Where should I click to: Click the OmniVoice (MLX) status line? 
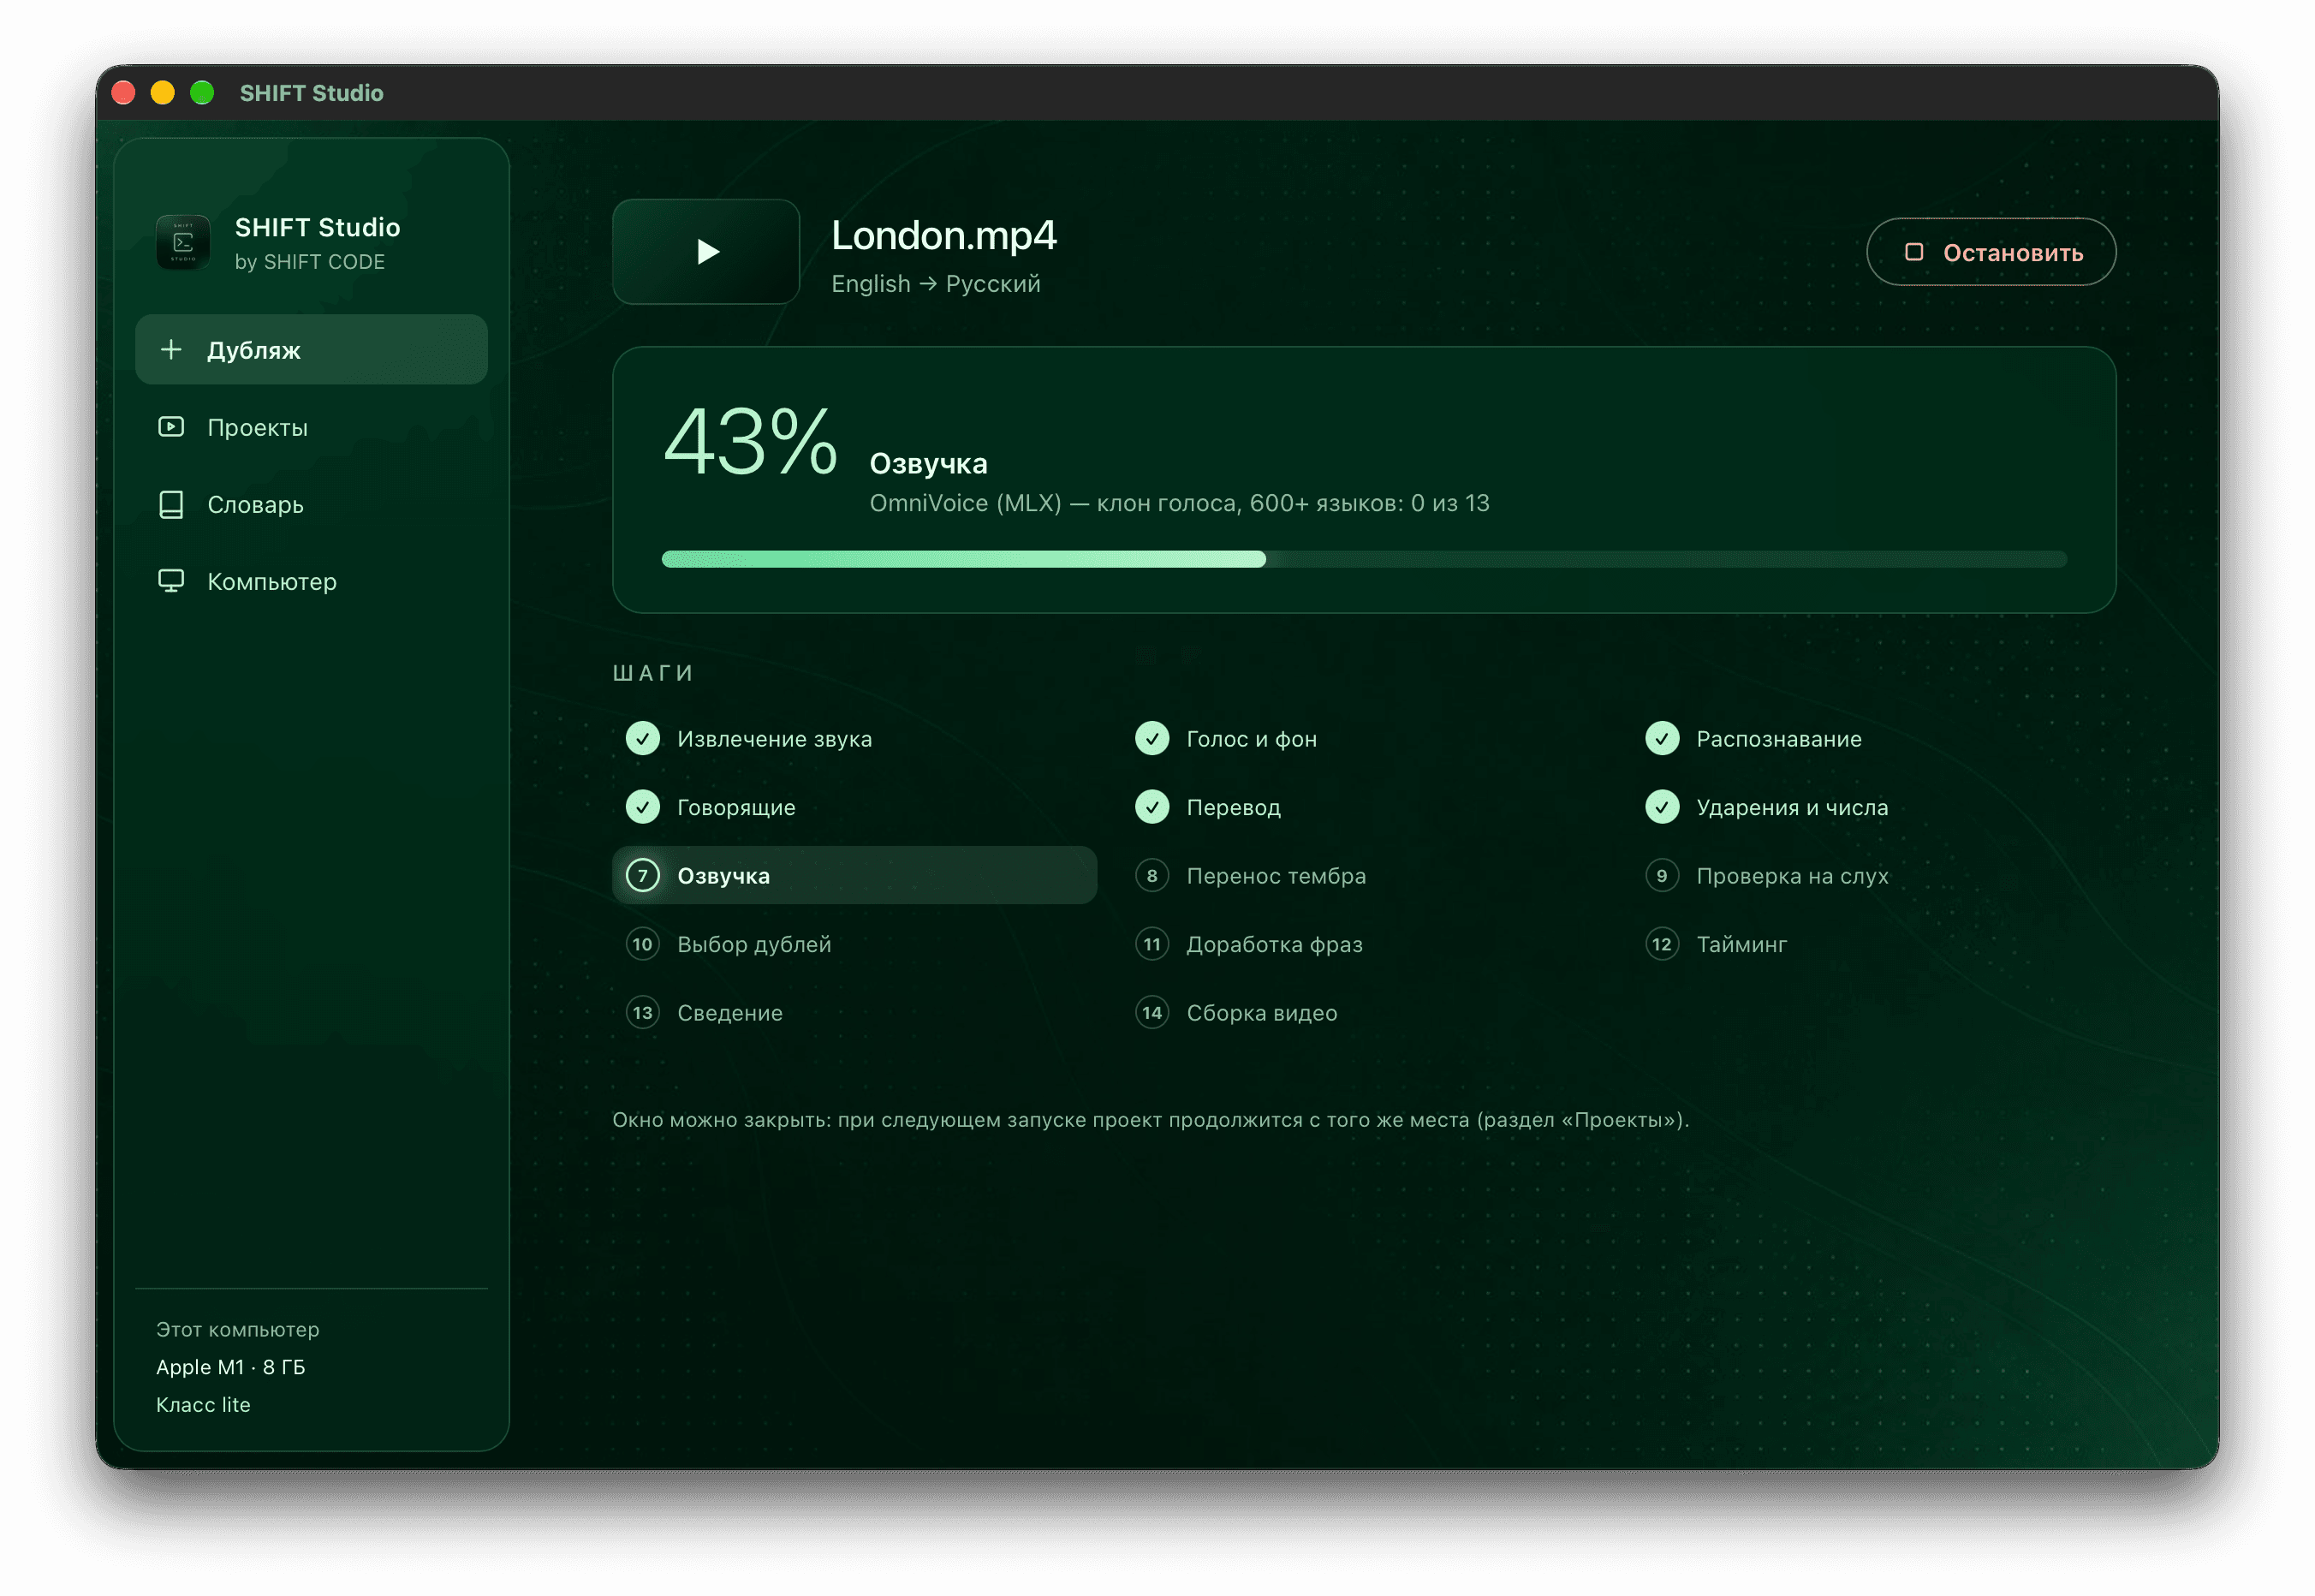[x=1179, y=503]
